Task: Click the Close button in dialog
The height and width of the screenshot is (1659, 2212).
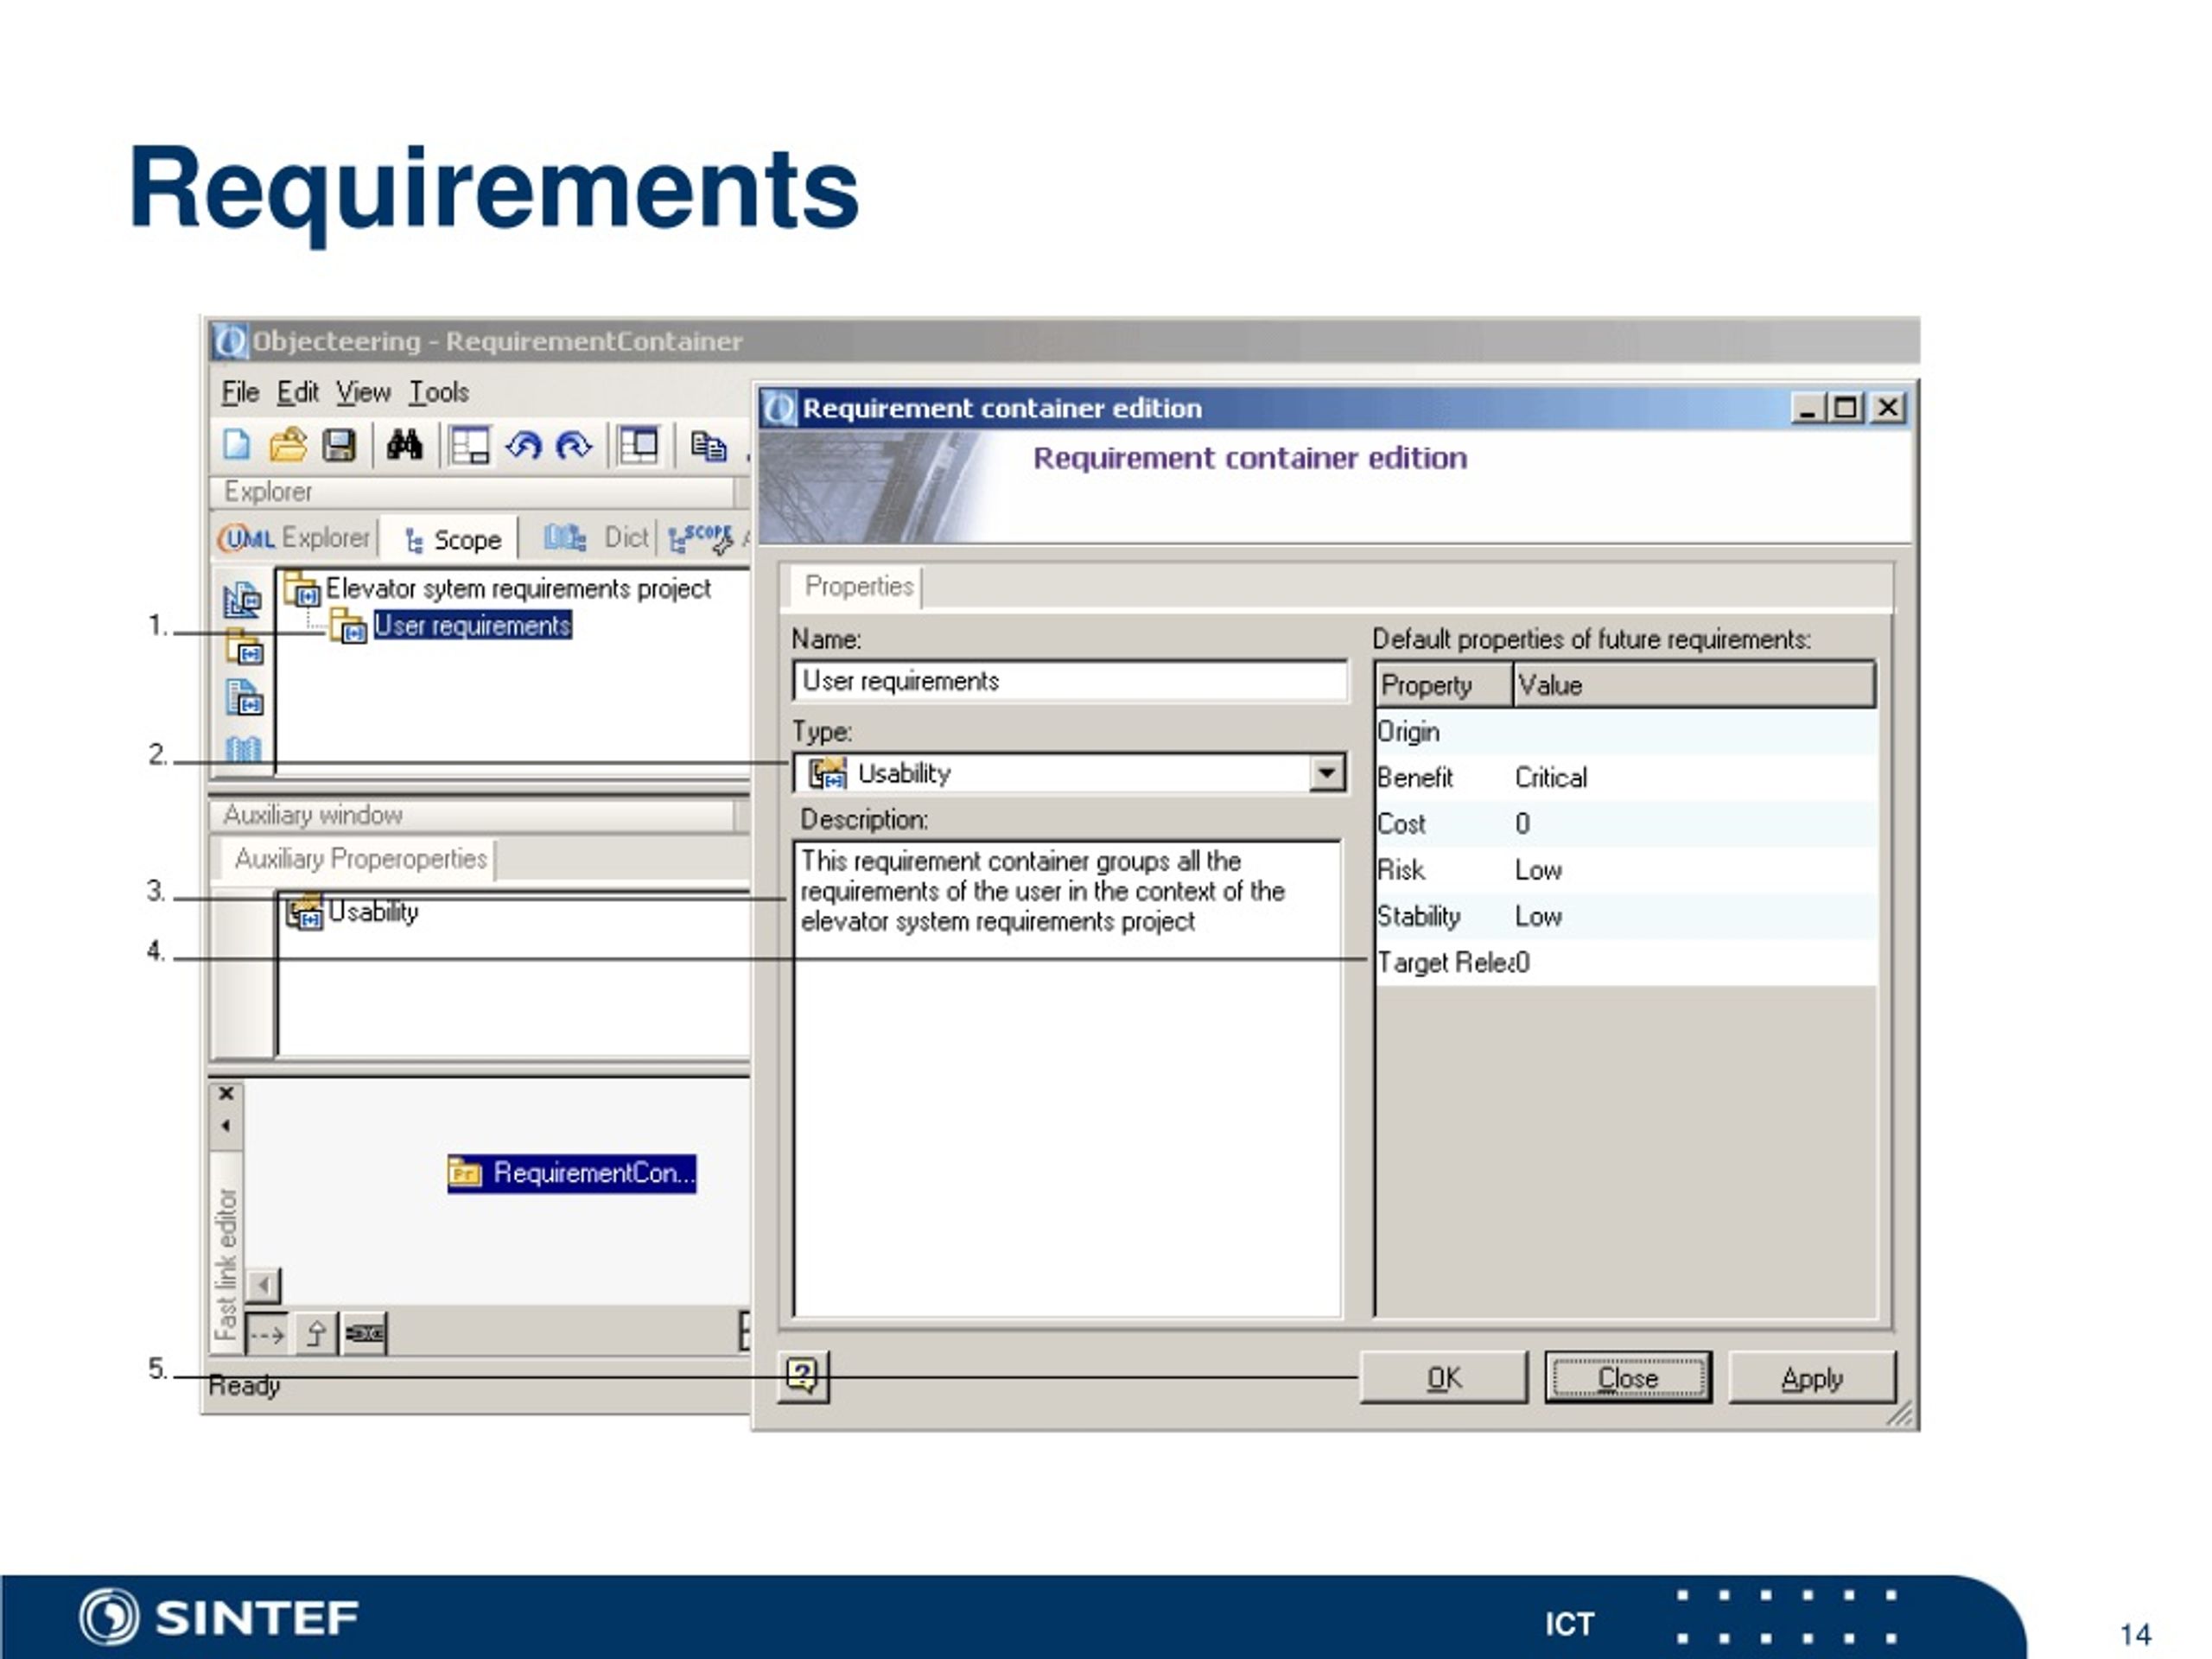Action: [x=1627, y=1378]
